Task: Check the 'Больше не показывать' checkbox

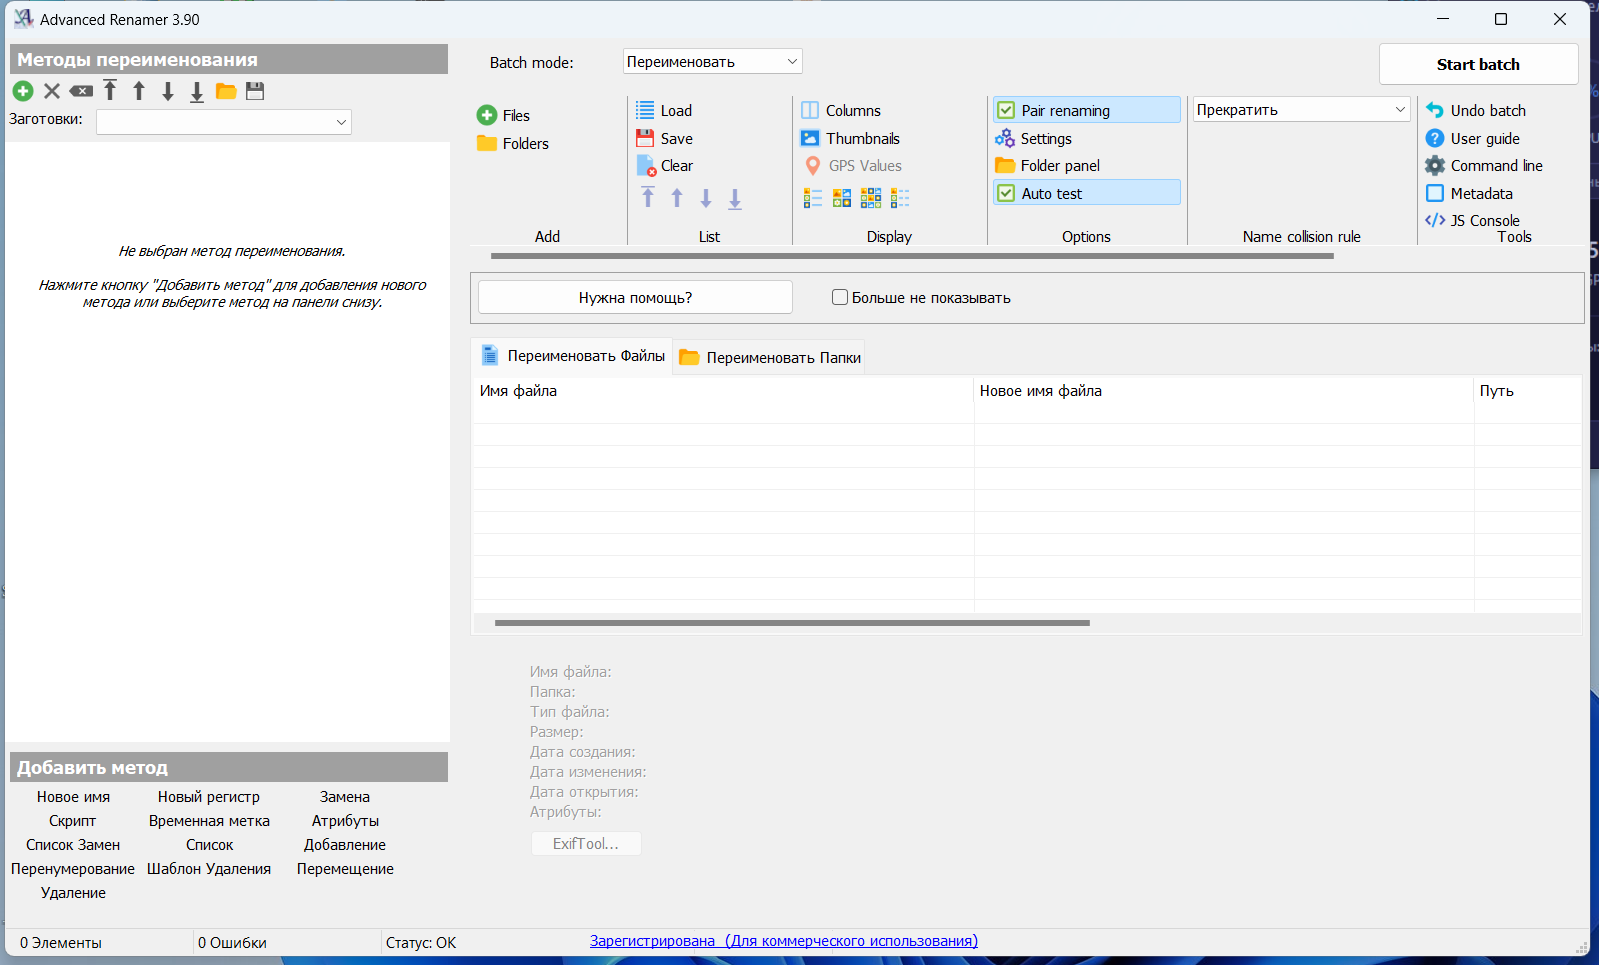Action: pyautogui.click(x=840, y=297)
